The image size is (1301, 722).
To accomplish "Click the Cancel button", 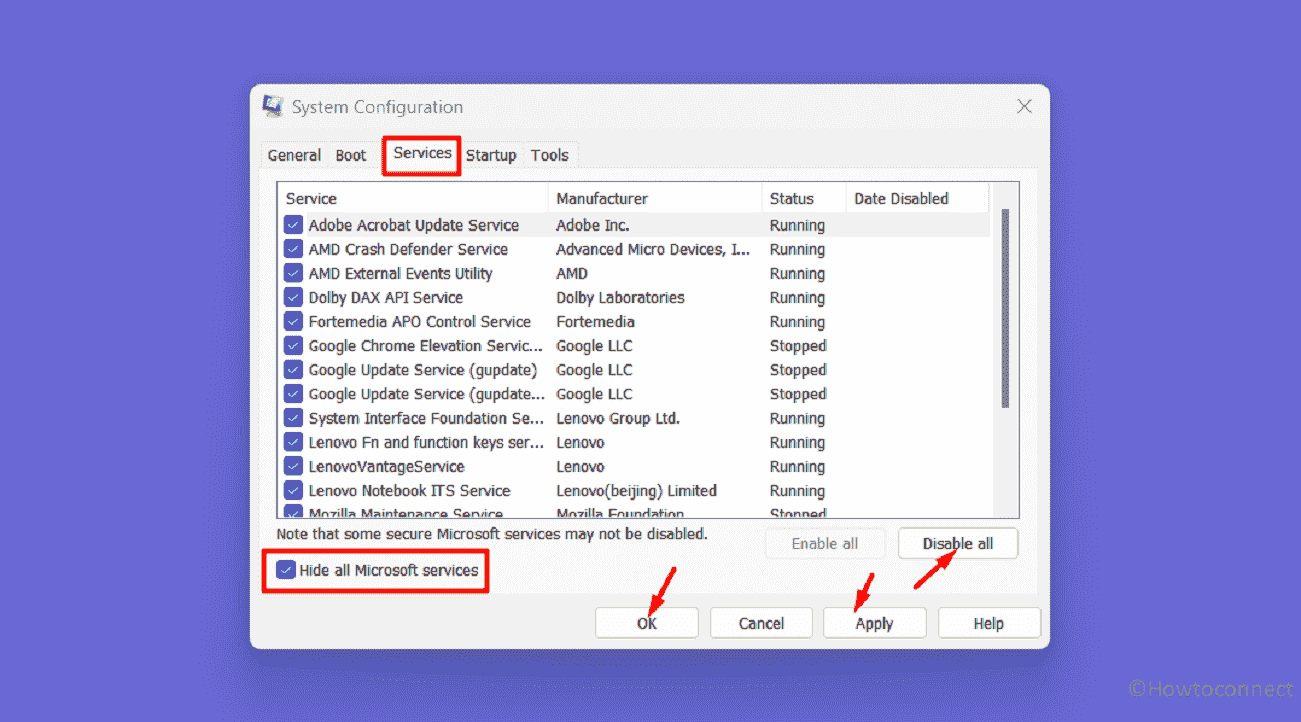I will point(761,623).
